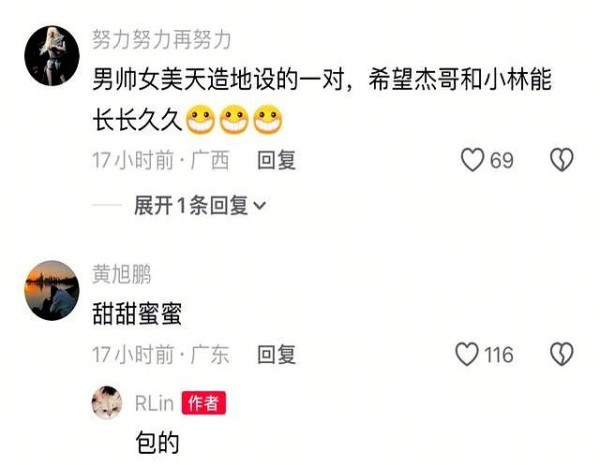Select the comment text 甜甜蜜蜜

pyautogui.click(x=137, y=313)
